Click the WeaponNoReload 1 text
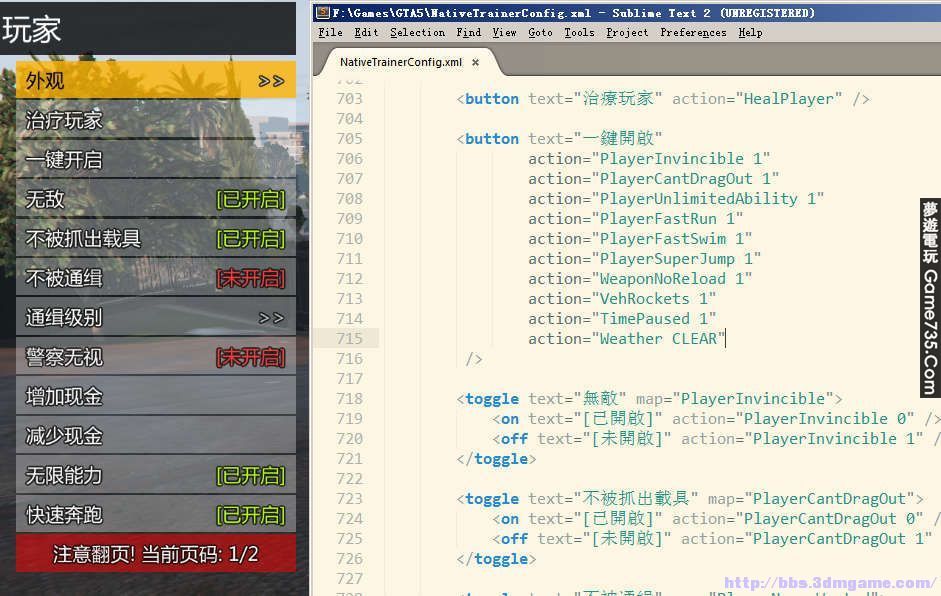The width and height of the screenshot is (941, 596). click(672, 278)
